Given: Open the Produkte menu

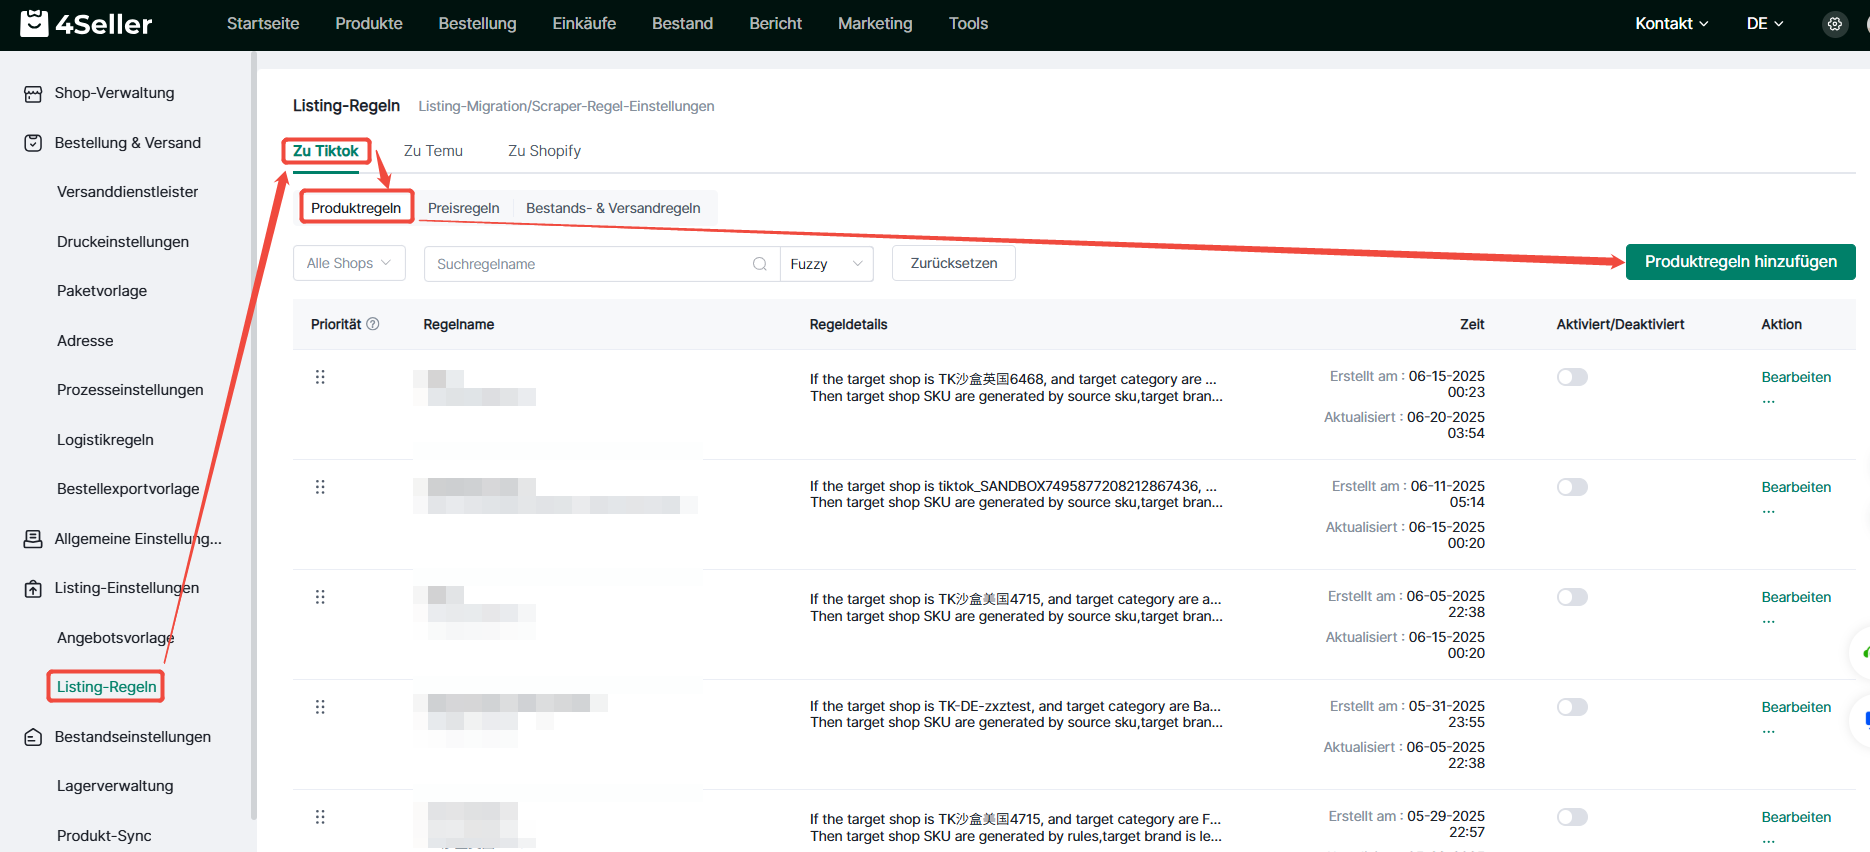Looking at the screenshot, I should pyautogui.click(x=369, y=24).
